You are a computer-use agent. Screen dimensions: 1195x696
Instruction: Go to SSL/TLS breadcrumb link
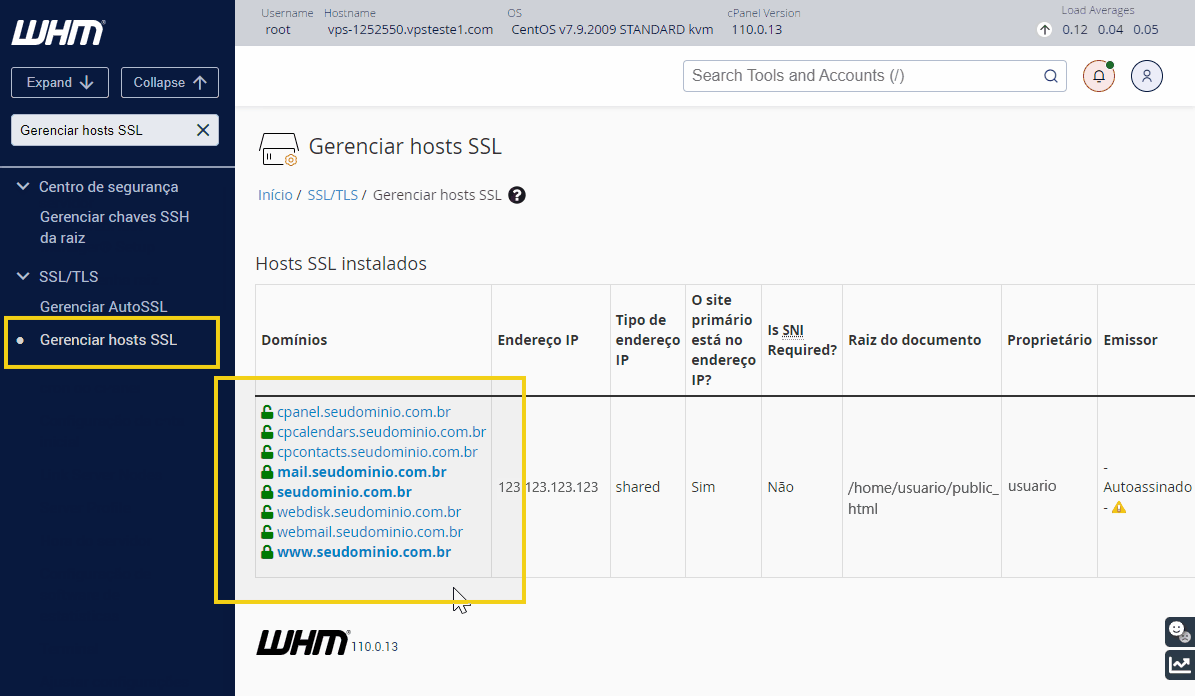click(332, 195)
